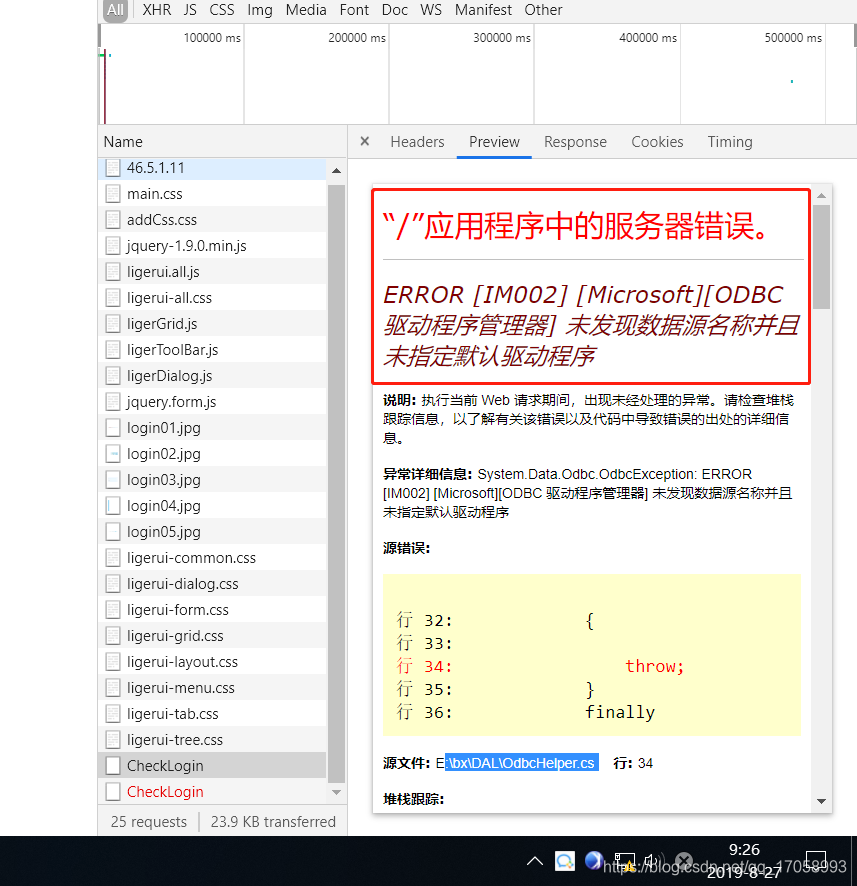Switch to the Response tab

click(575, 141)
